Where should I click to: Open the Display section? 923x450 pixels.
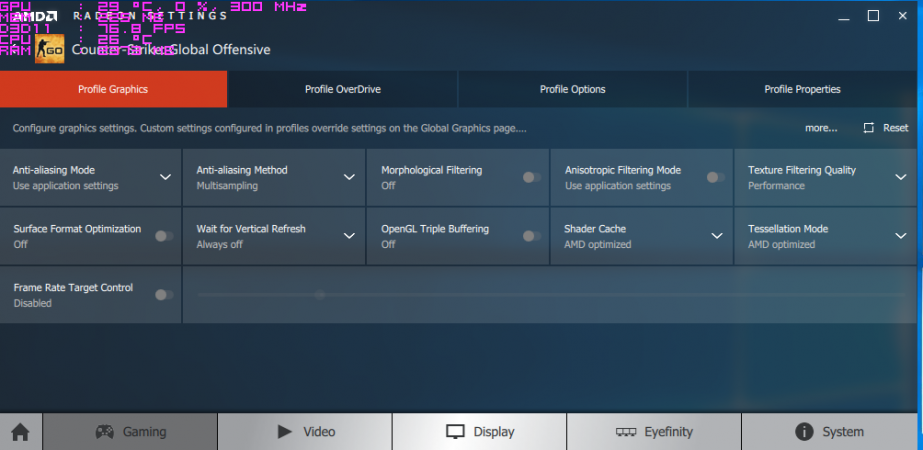[x=479, y=432]
